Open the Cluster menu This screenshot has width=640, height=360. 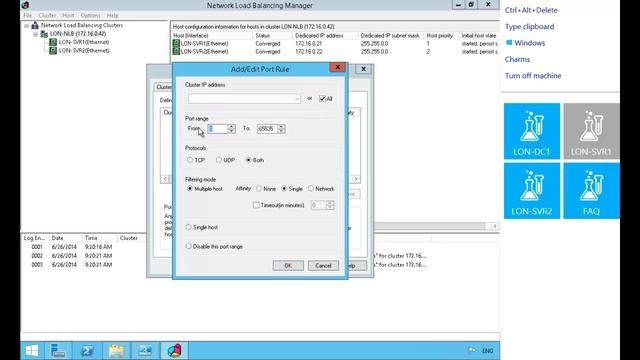[x=47, y=16]
